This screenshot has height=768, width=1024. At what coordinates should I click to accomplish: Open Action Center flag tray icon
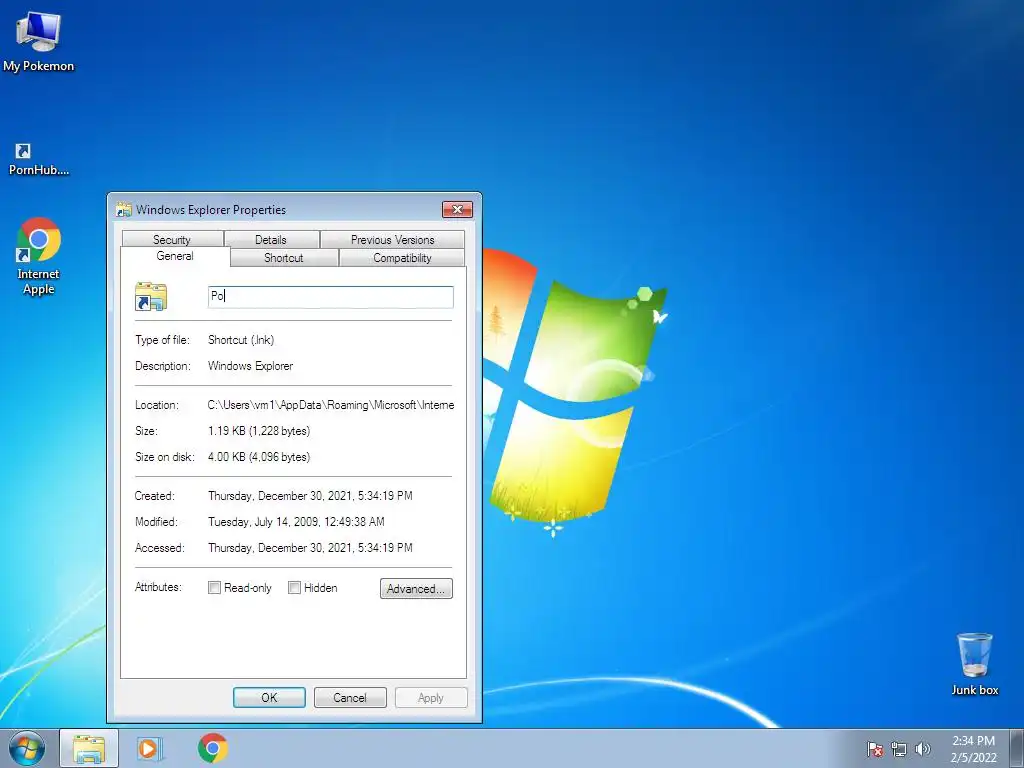[875, 749]
